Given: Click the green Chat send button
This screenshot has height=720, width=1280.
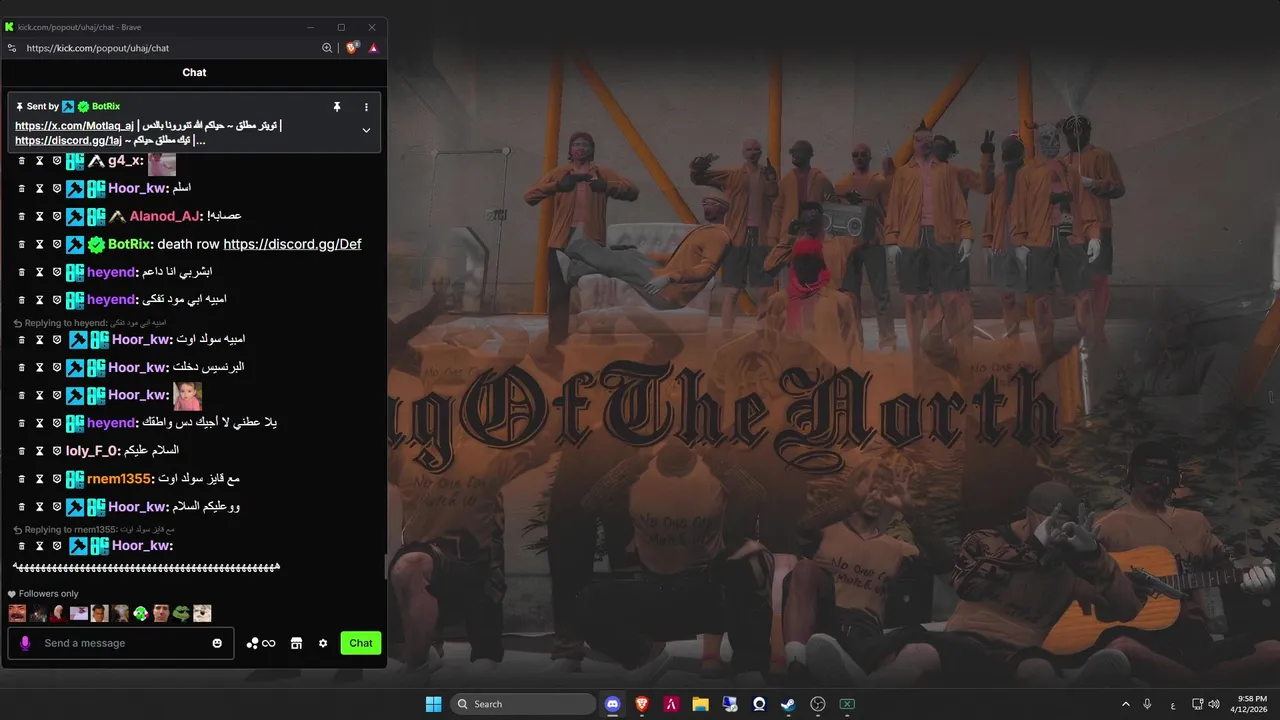Looking at the screenshot, I should 361,643.
